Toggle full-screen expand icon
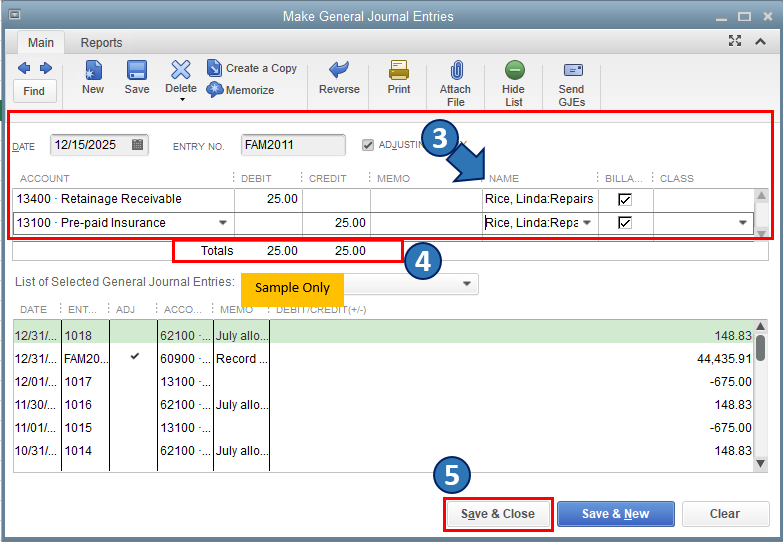The height and width of the screenshot is (542, 783). pyautogui.click(x=735, y=41)
